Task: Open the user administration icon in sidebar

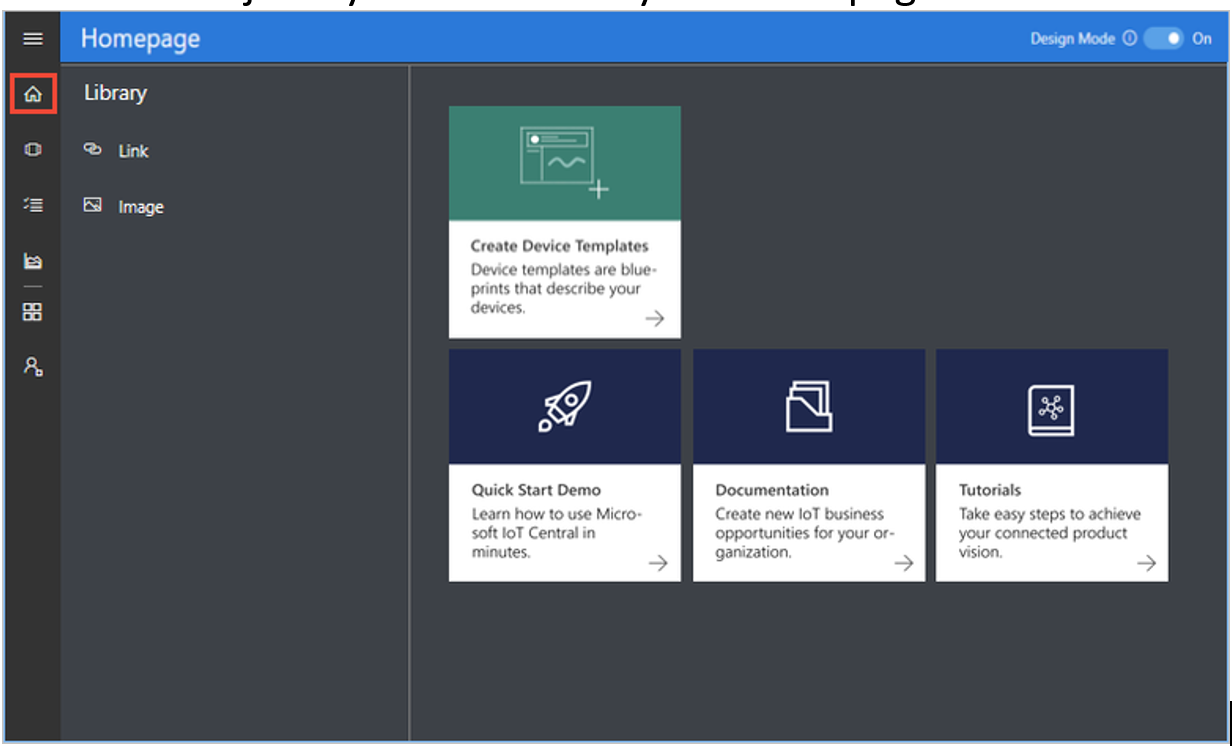Action: [x=33, y=366]
